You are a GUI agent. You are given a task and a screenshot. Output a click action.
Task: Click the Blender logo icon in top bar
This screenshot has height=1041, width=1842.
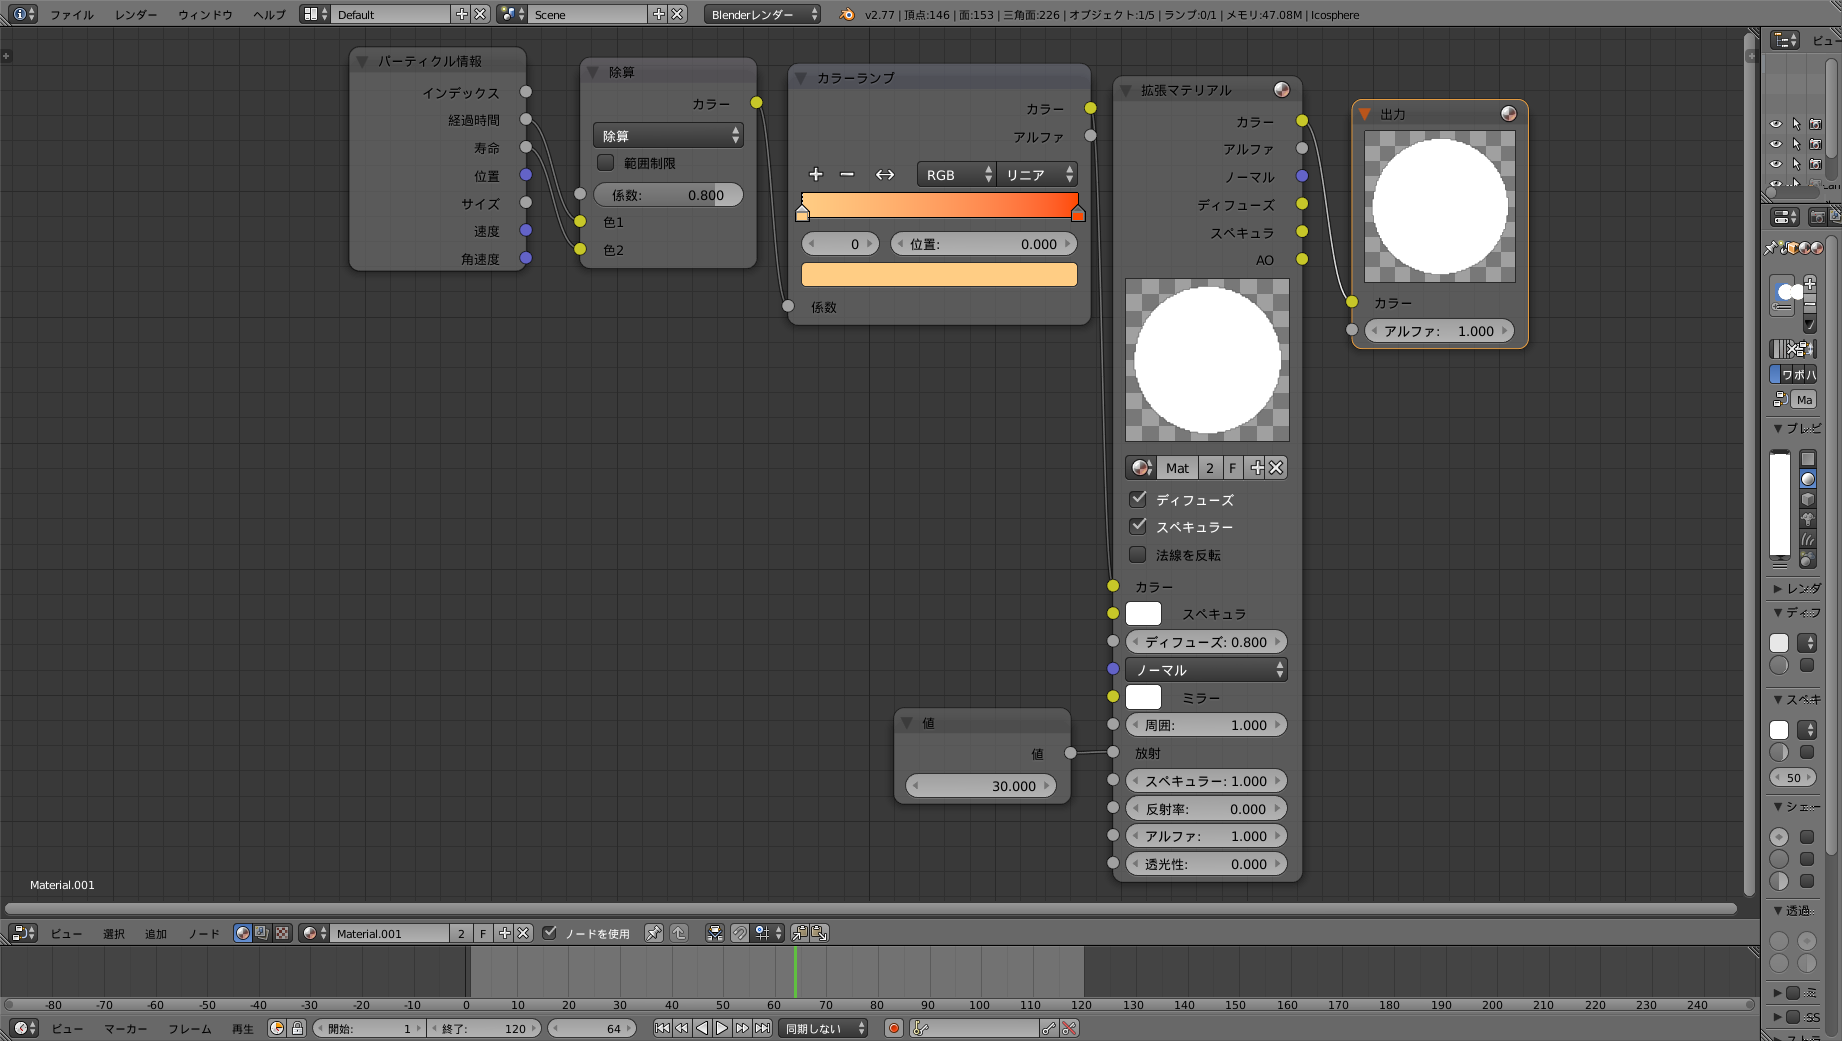(x=847, y=14)
